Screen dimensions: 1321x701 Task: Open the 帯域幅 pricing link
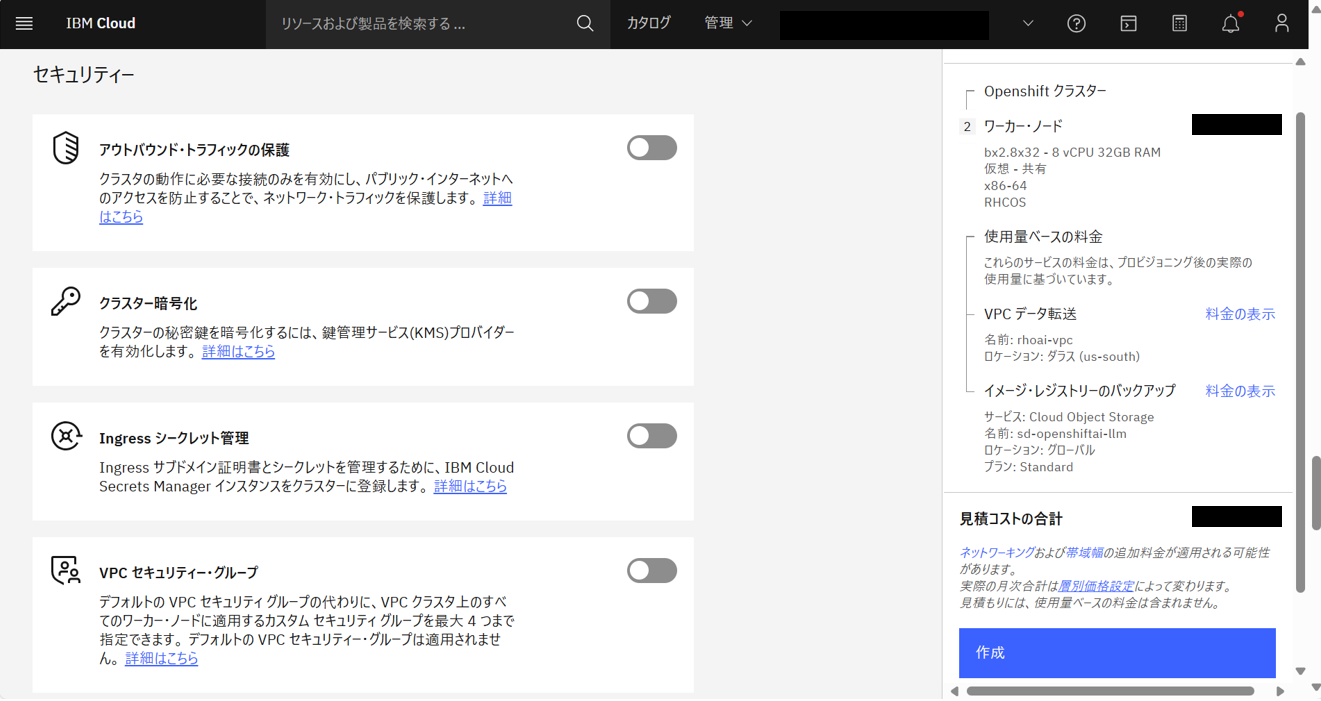(1083, 552)
